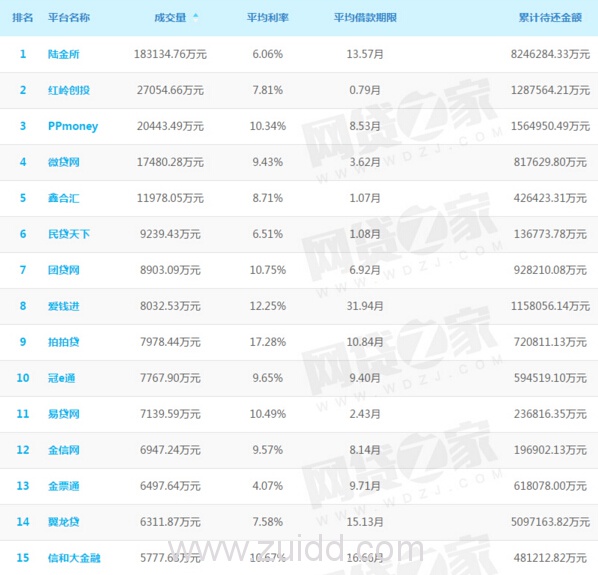Click the 平均利率 column header
The width and height of the screenshot is (598, 575).
click(268, 18)
